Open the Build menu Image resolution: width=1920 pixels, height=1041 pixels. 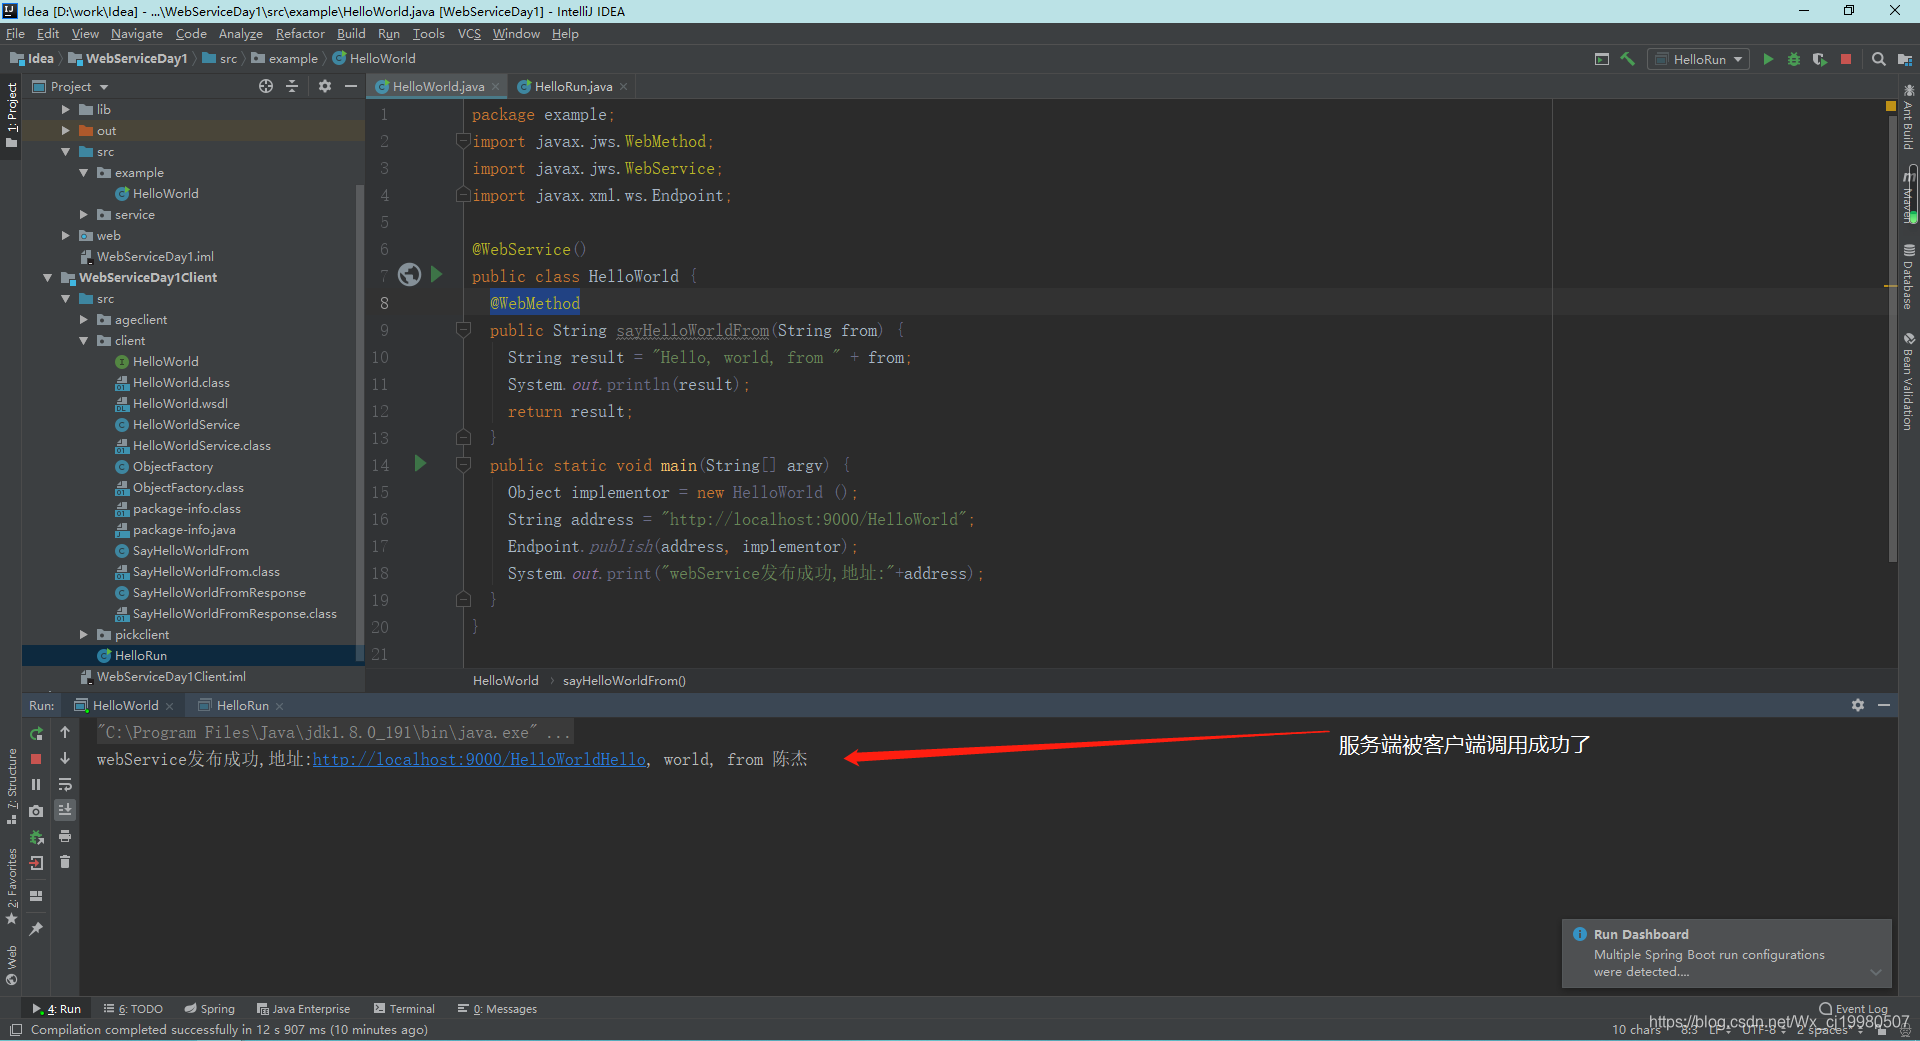pos(351,34)
